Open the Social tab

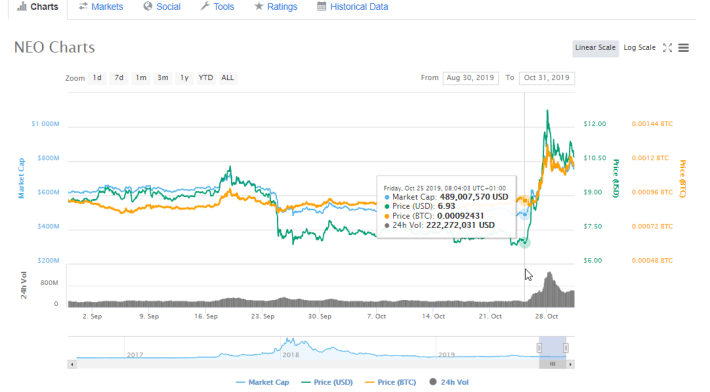click(x=162, y=7)
